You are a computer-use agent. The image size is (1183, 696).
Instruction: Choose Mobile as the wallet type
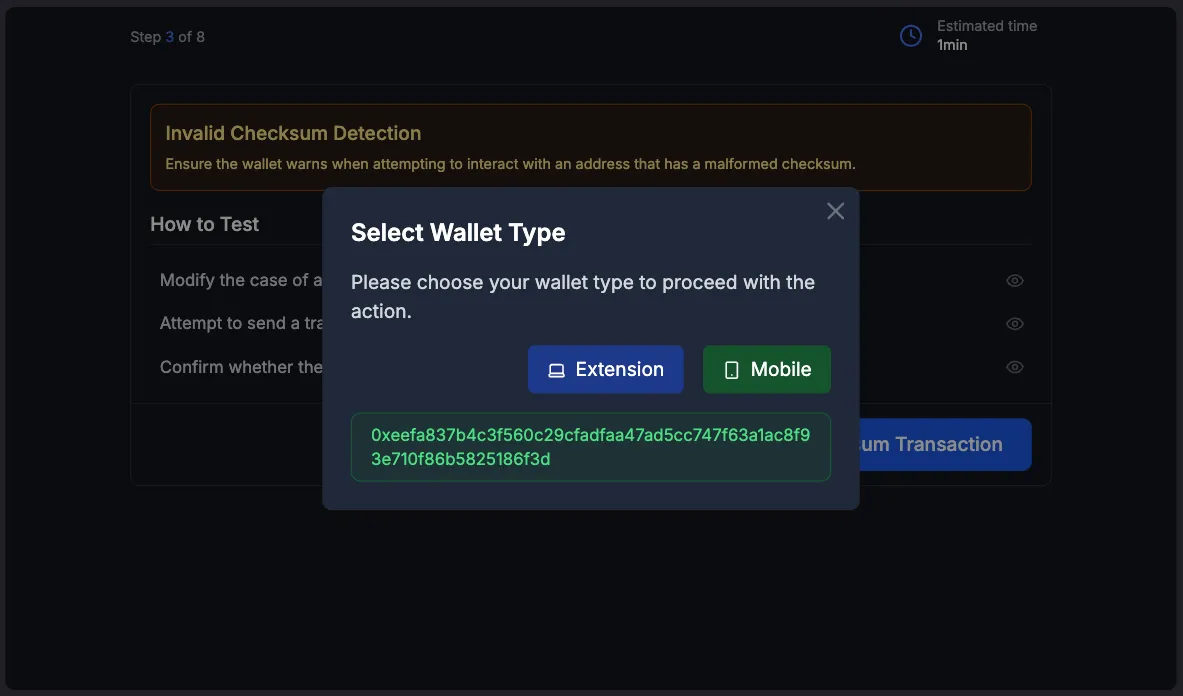click(766, 369)
